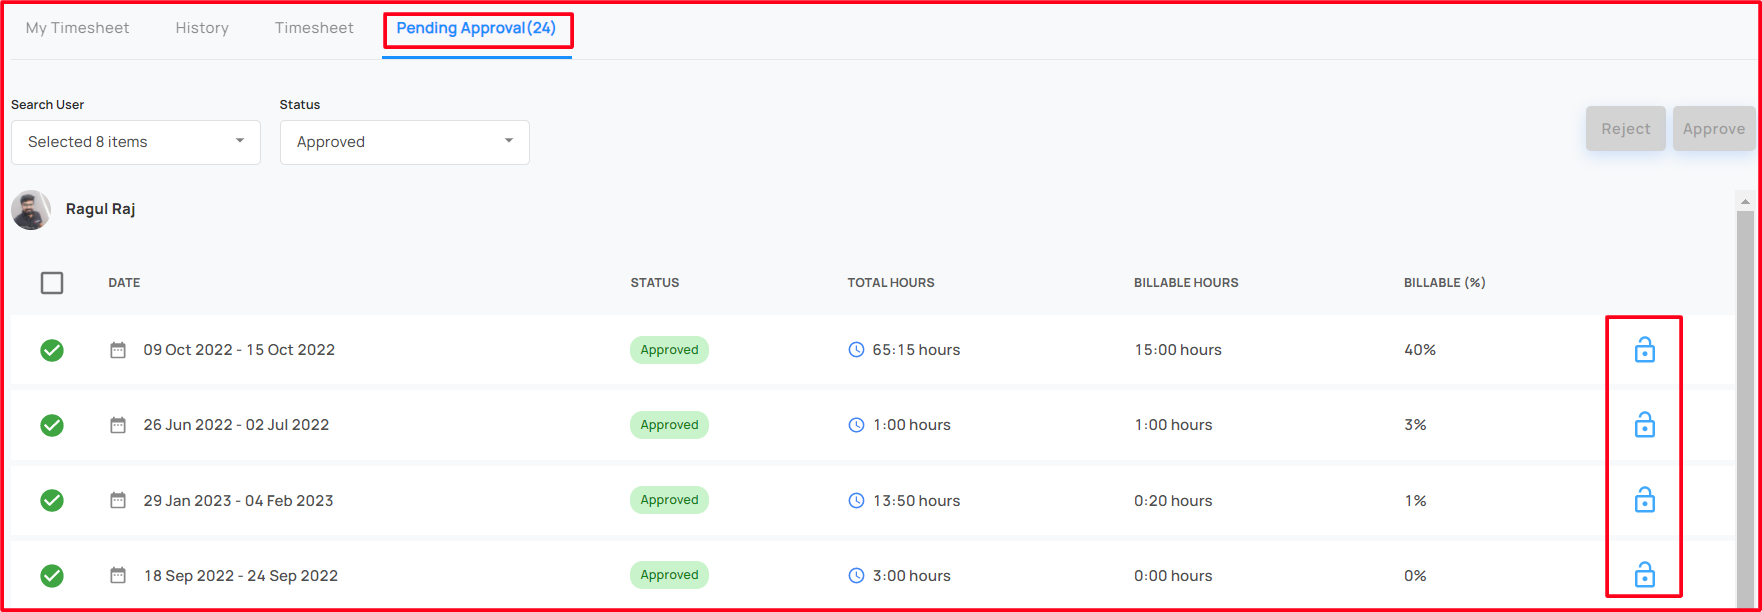Click the date range 18 Sep 2022 - 24 Sep 2022
Image resolution: width=1762 pixels, height=612 pixels.
241,575
